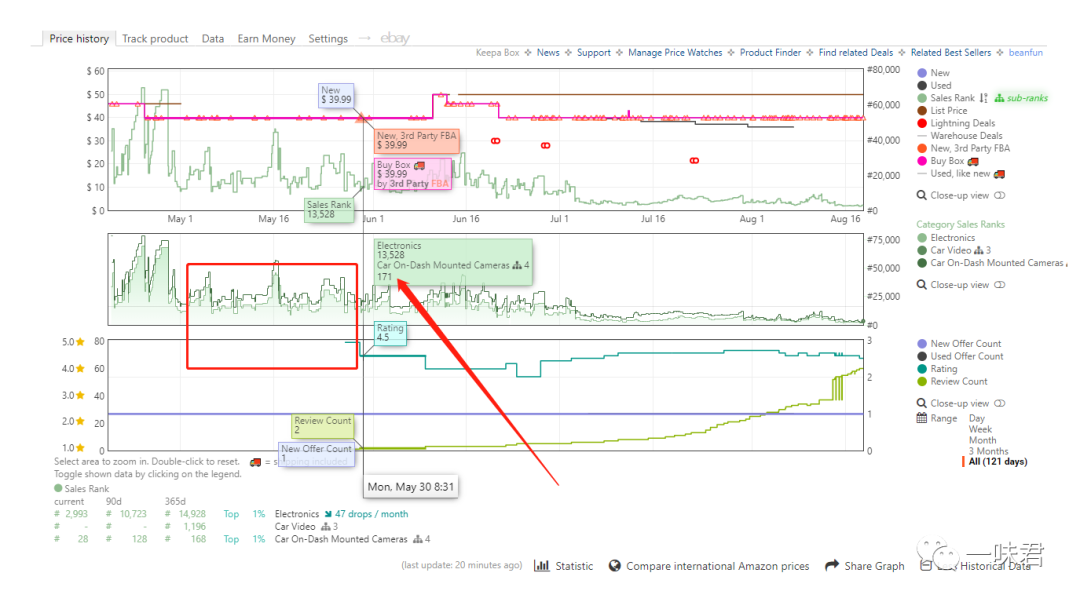Open Related Best Sellers
The height and width of the screenshot is (602, 1080).
click(x=951, y=52)
